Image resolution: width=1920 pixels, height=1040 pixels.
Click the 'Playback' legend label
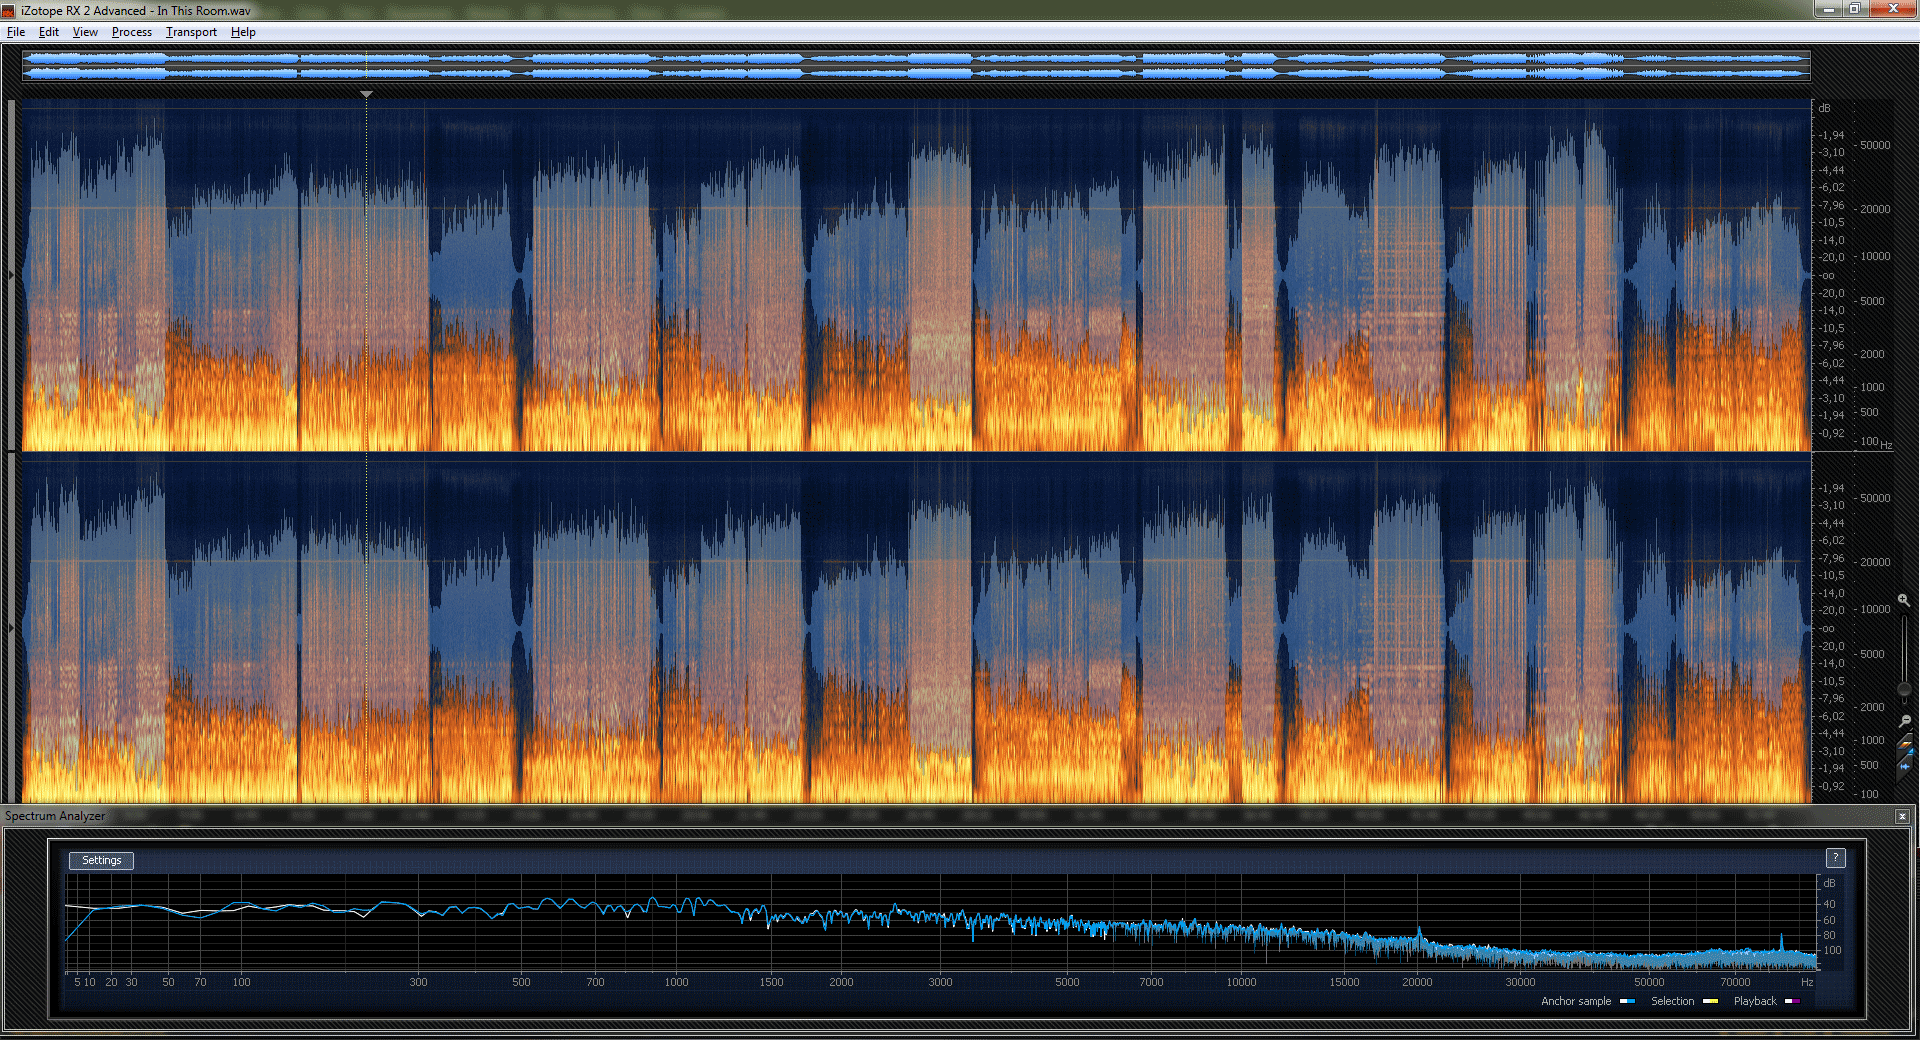pos(1755,1001)
